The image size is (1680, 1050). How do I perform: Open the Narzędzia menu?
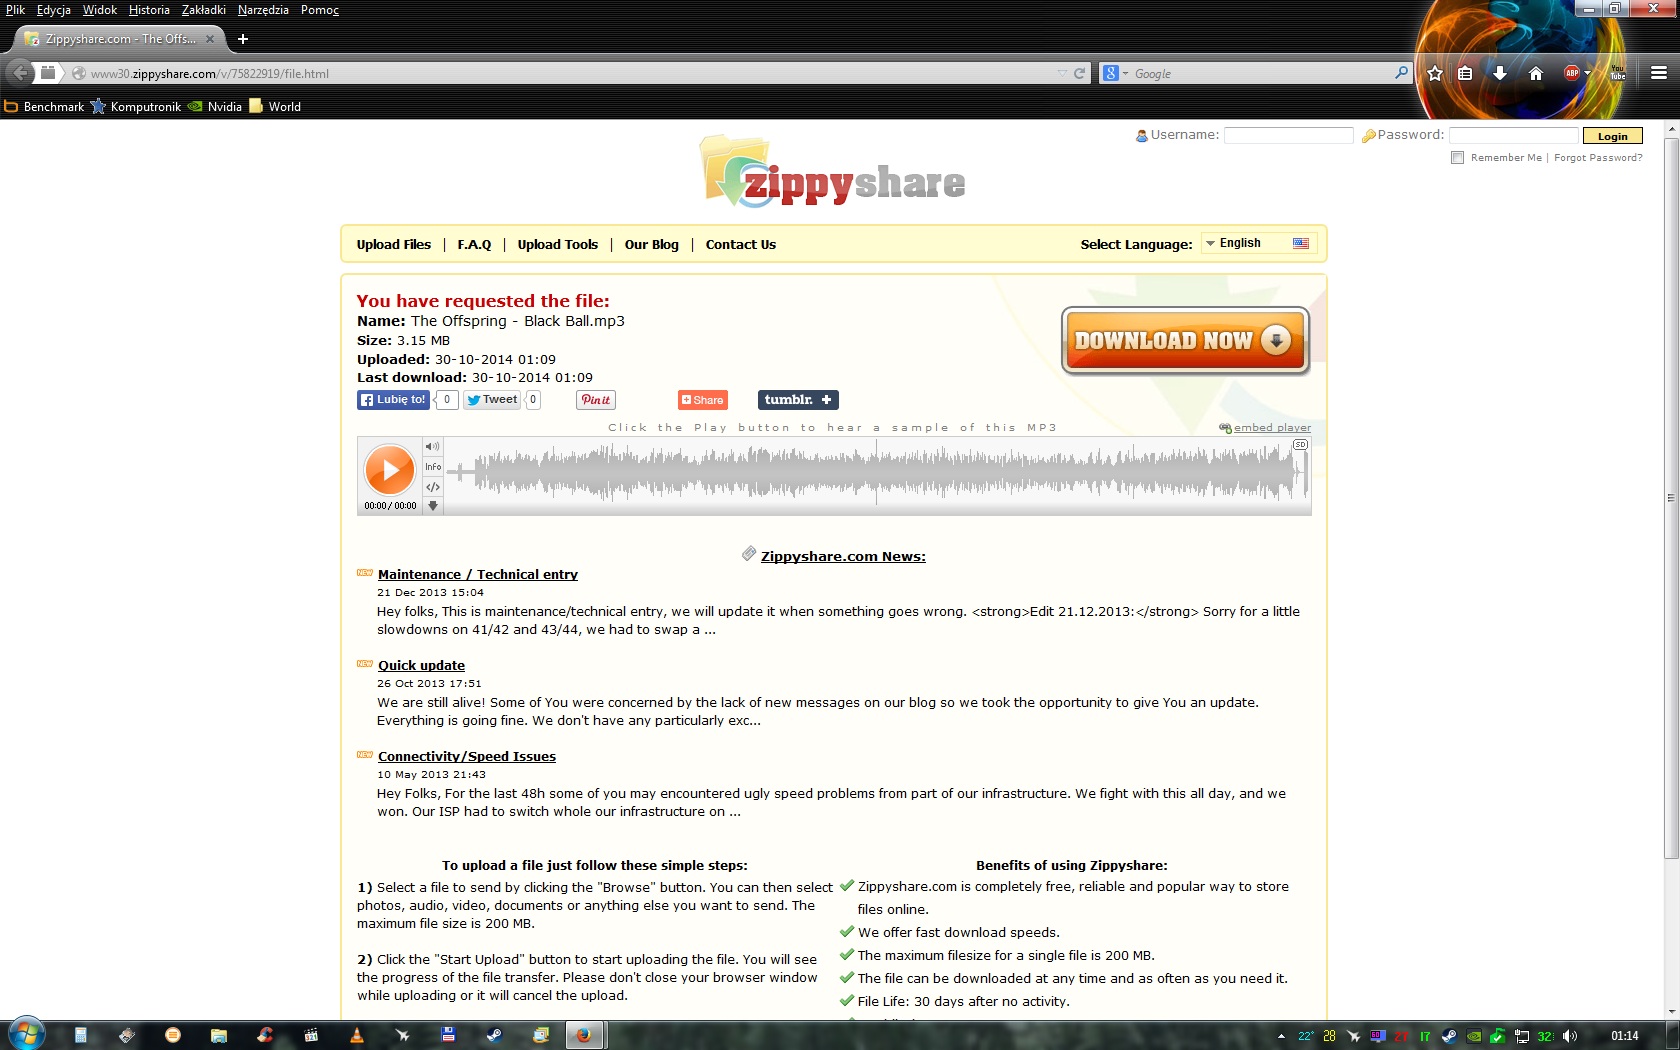tap(263, 10)
